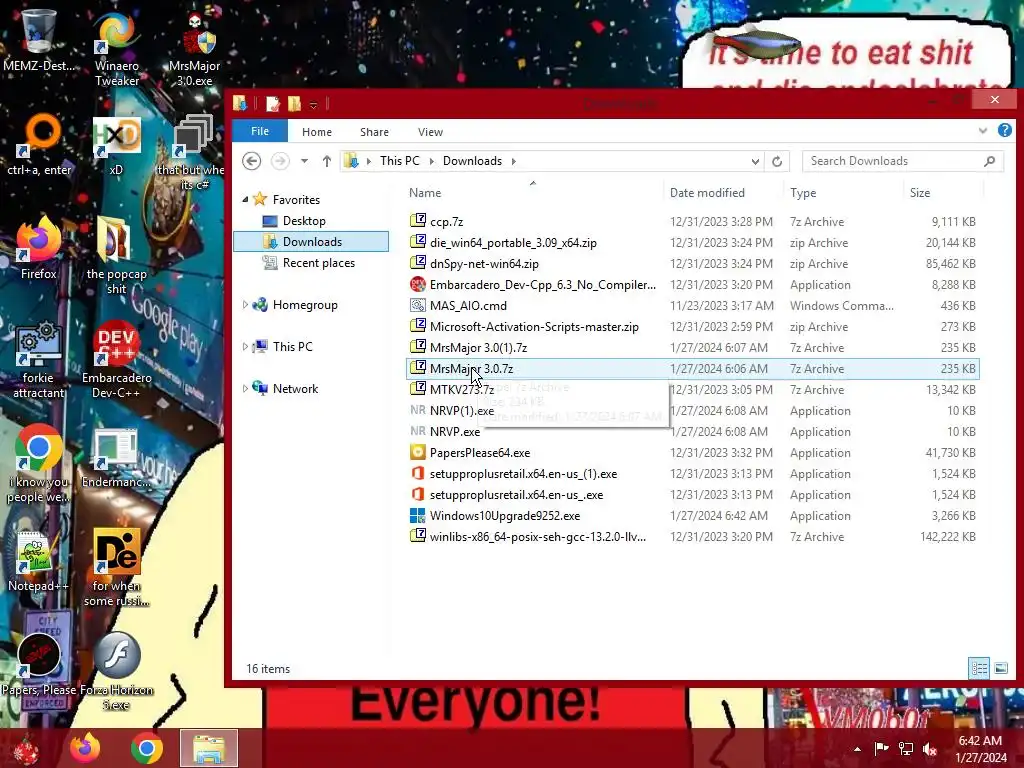Click Action Center flag tray icon
This screenshot has width=1024, height=768.
(x=881, y=748)
